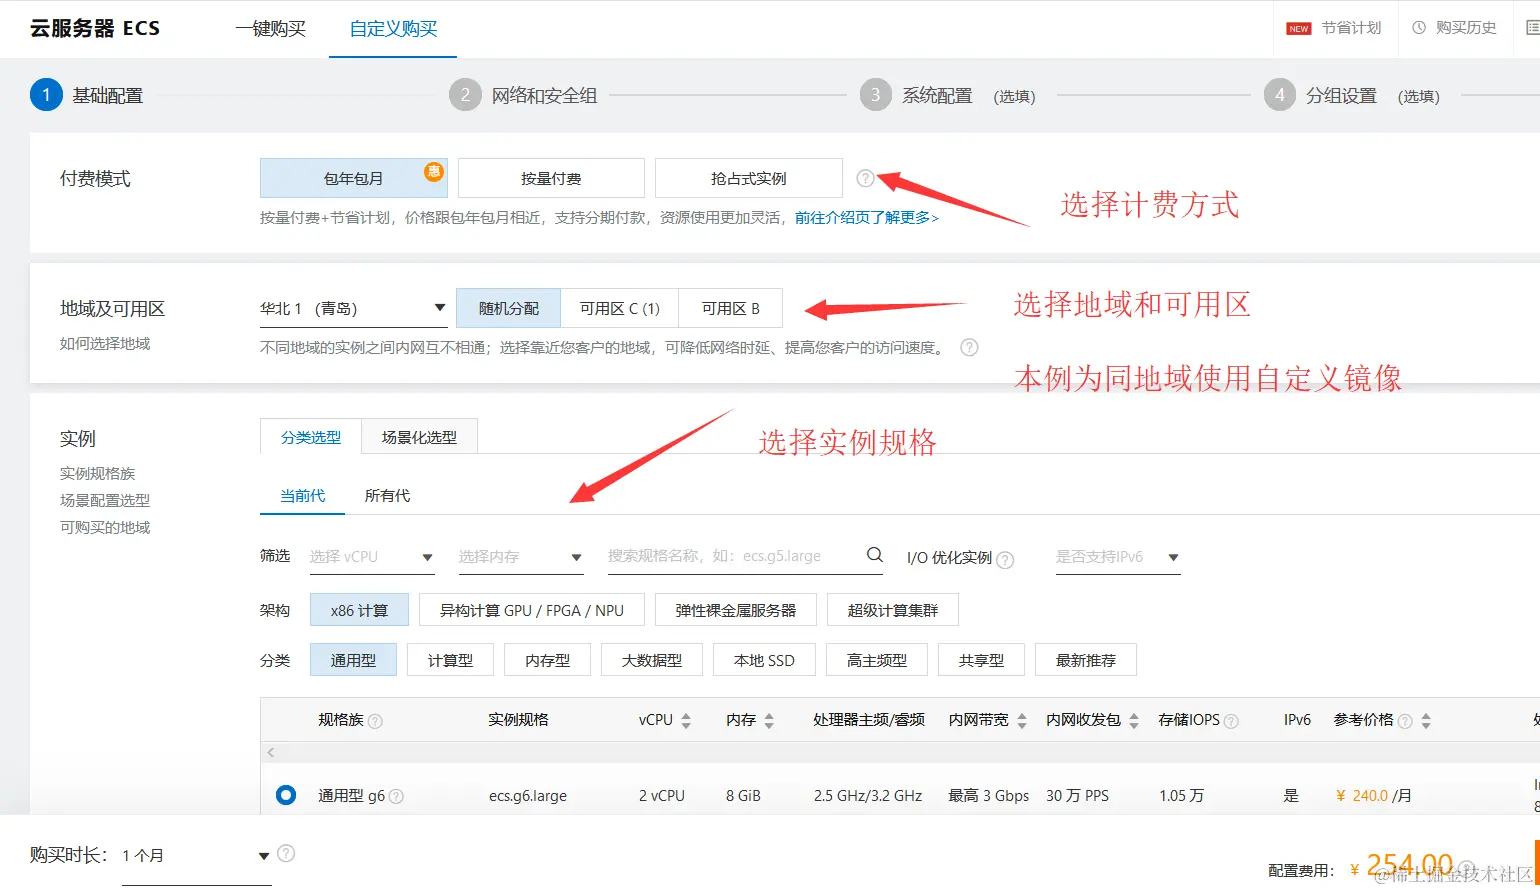The height and width of the screenshot is (891, 1540).
Task: Click the help icon next to 规格族 header
Action: [375, 721]
